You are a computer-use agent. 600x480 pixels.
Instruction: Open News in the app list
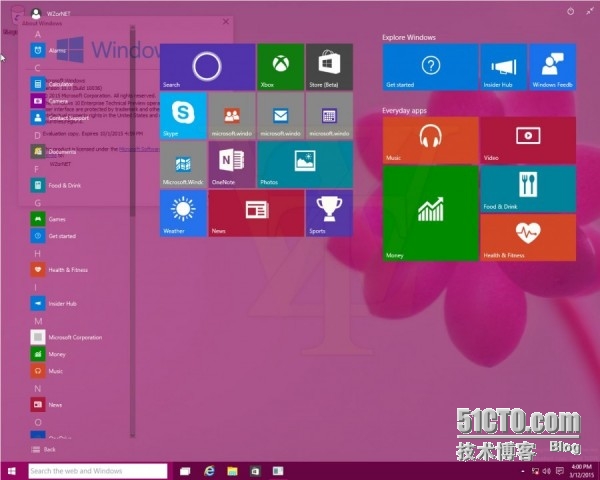pyautogui.click(x=47, y=405)
